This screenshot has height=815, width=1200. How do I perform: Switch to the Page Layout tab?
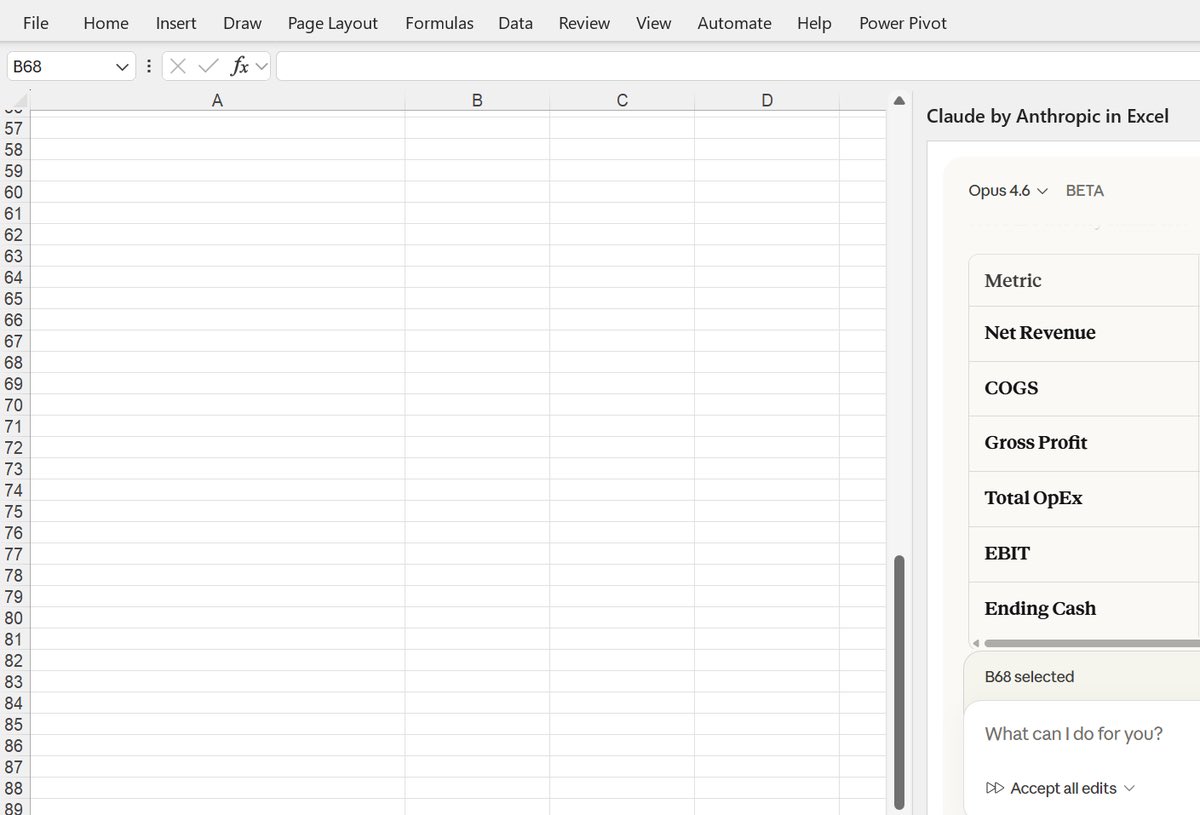coord(333,22)
